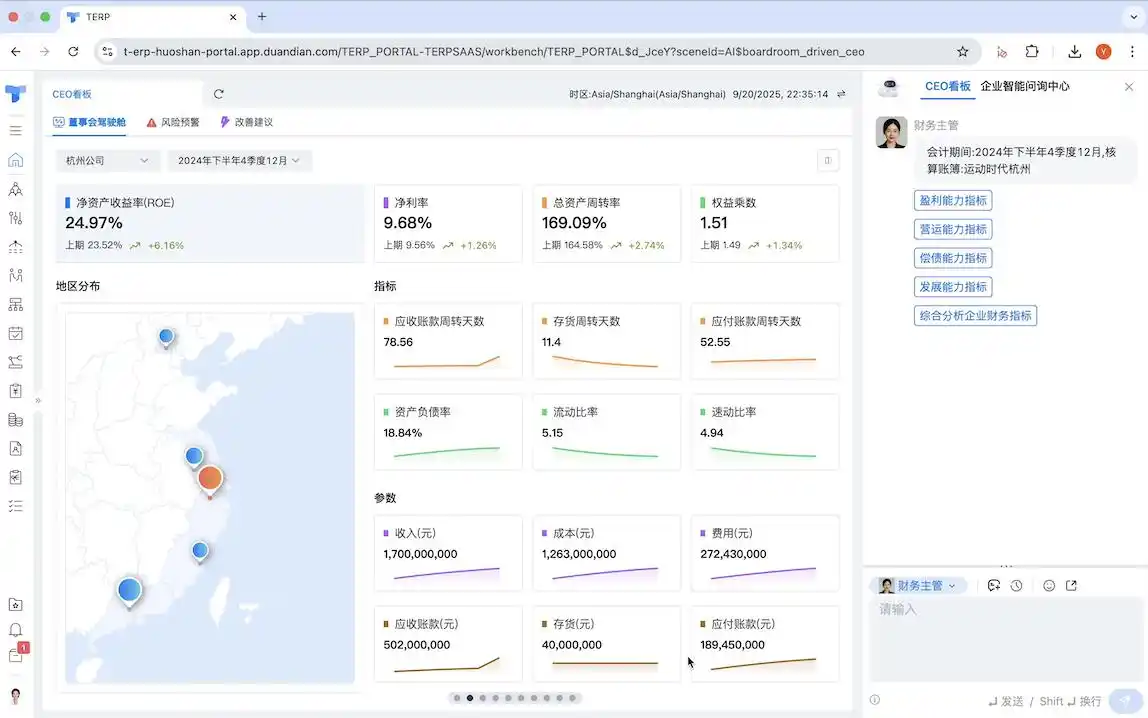Go to the home icon in sidebar
1148x718 pixels.
[x=15, y=160]
